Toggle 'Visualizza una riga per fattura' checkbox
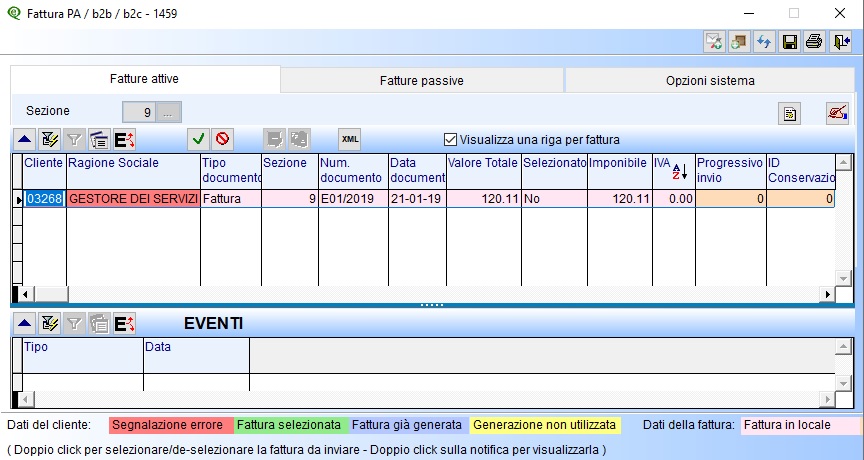 pyautogui.click(x=450, y=139)
